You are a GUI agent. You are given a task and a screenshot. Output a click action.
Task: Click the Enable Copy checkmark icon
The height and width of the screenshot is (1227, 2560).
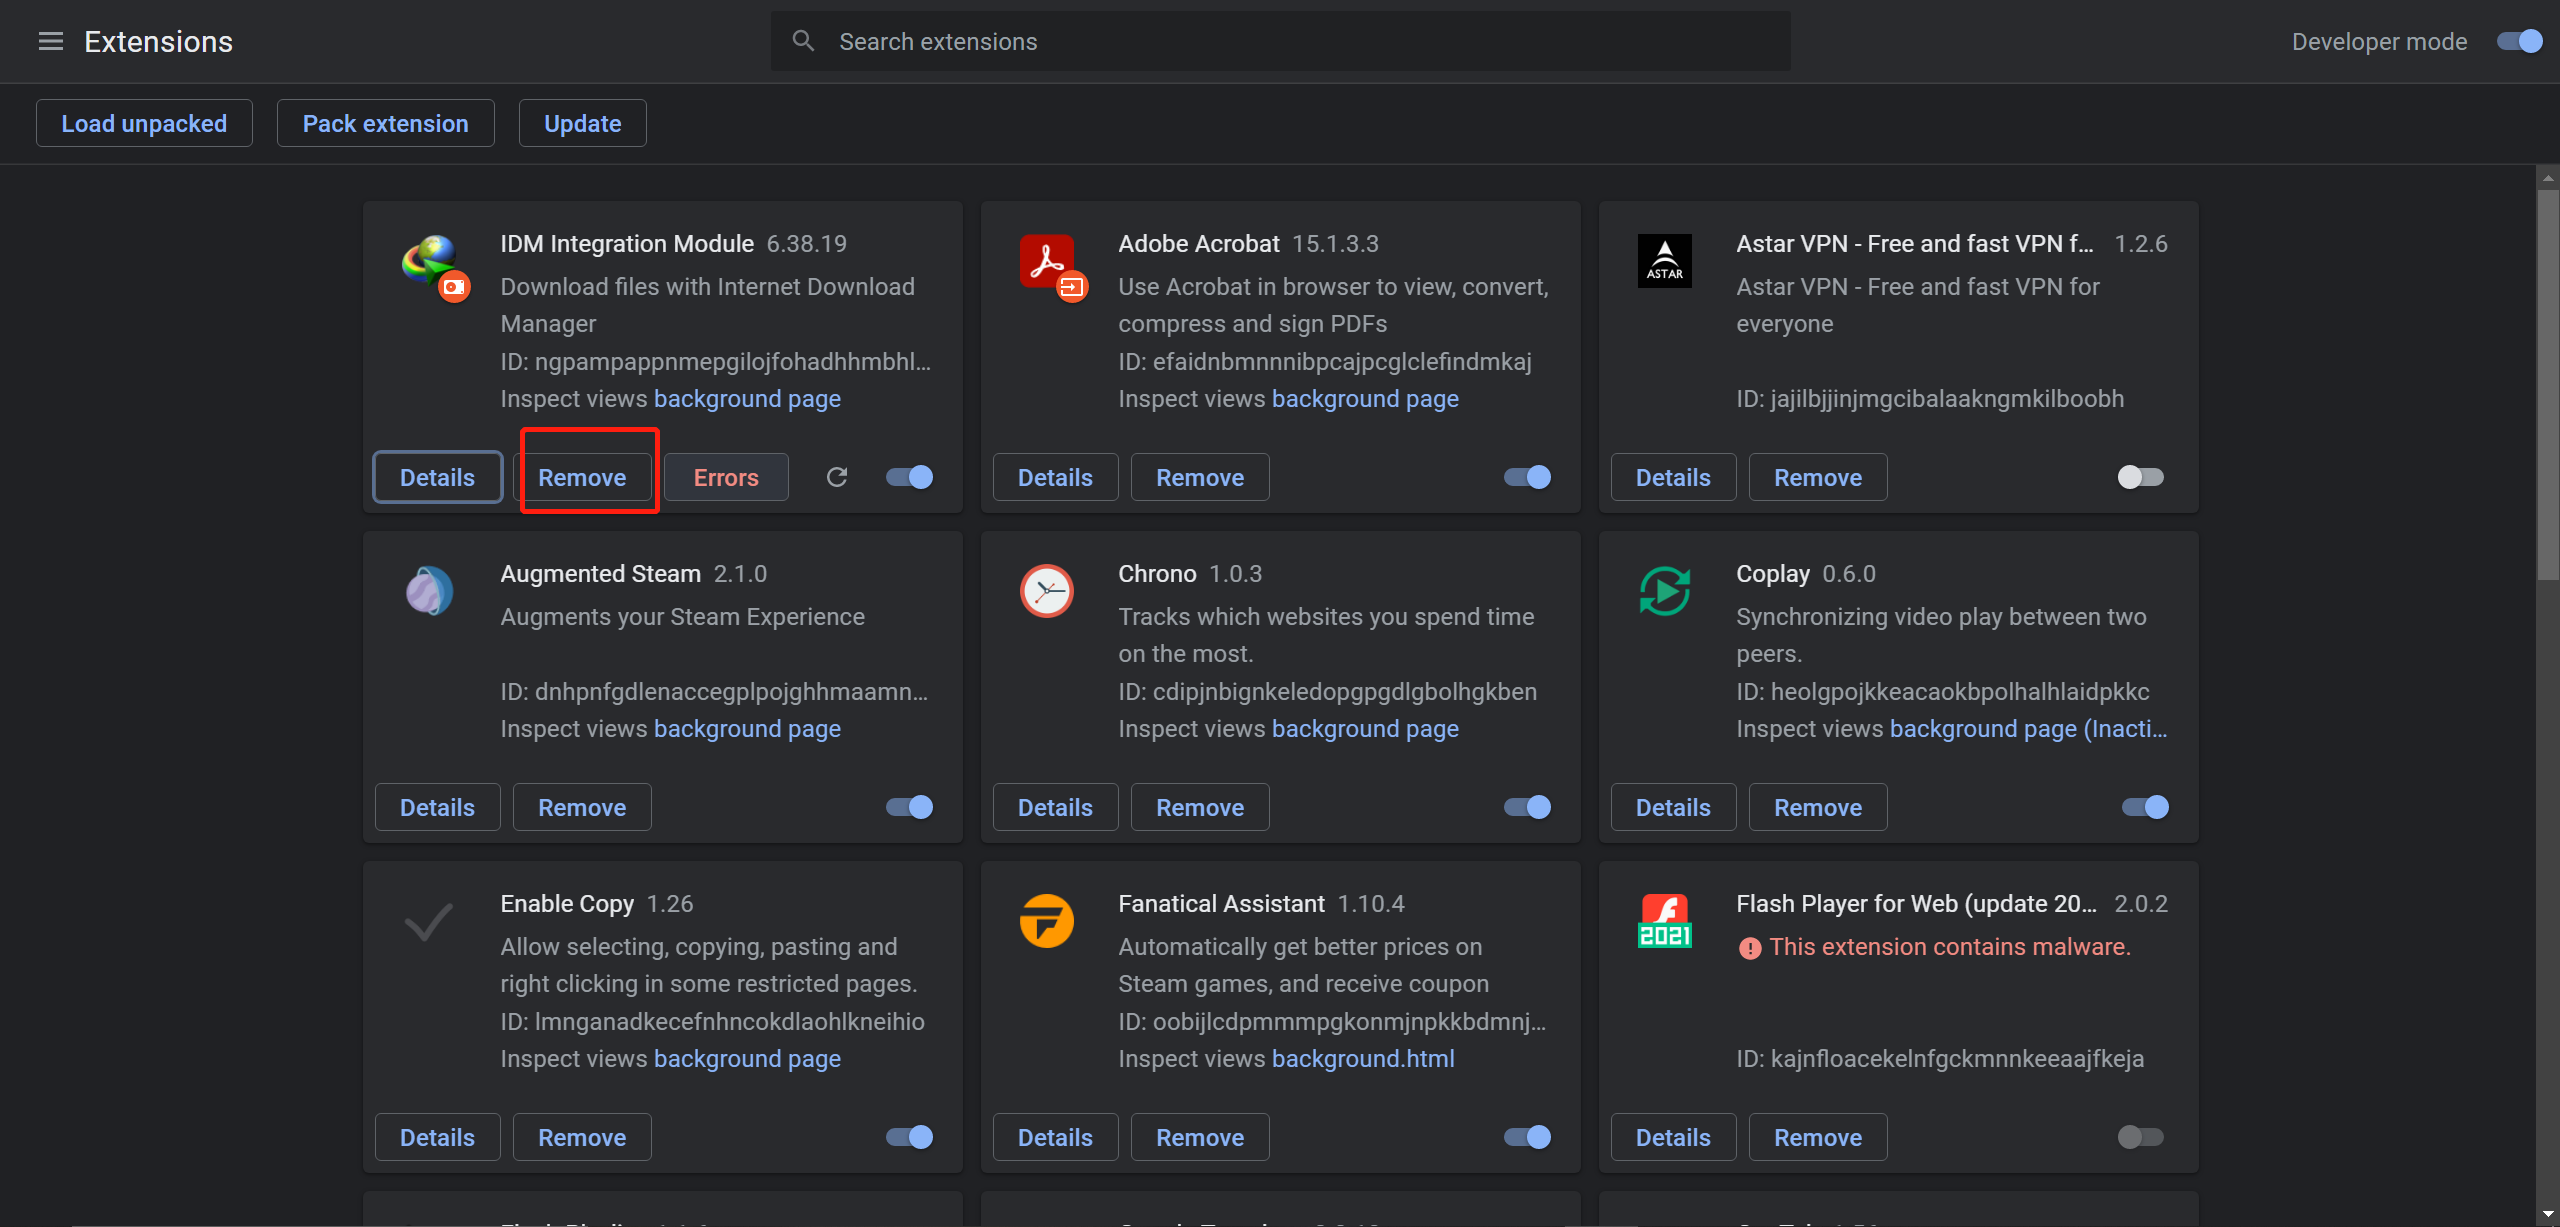pos(428,921)
